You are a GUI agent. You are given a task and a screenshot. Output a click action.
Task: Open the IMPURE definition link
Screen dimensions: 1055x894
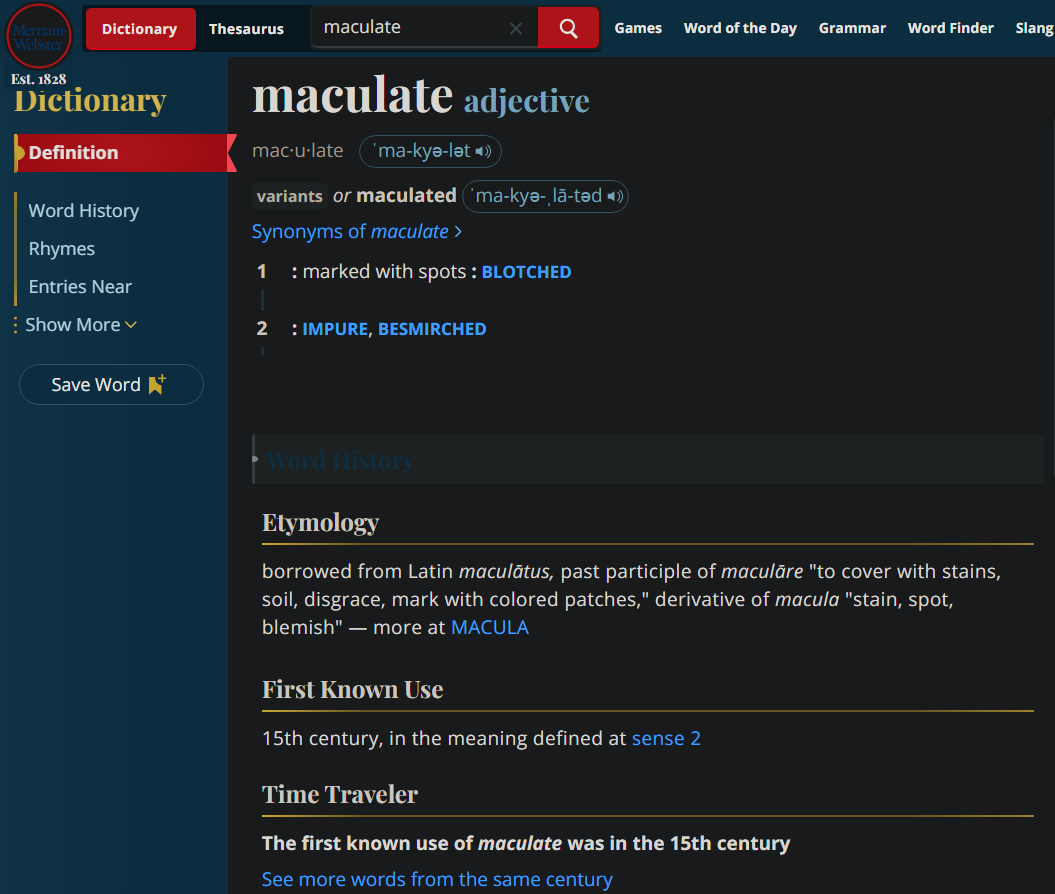(x=334, y=329)
